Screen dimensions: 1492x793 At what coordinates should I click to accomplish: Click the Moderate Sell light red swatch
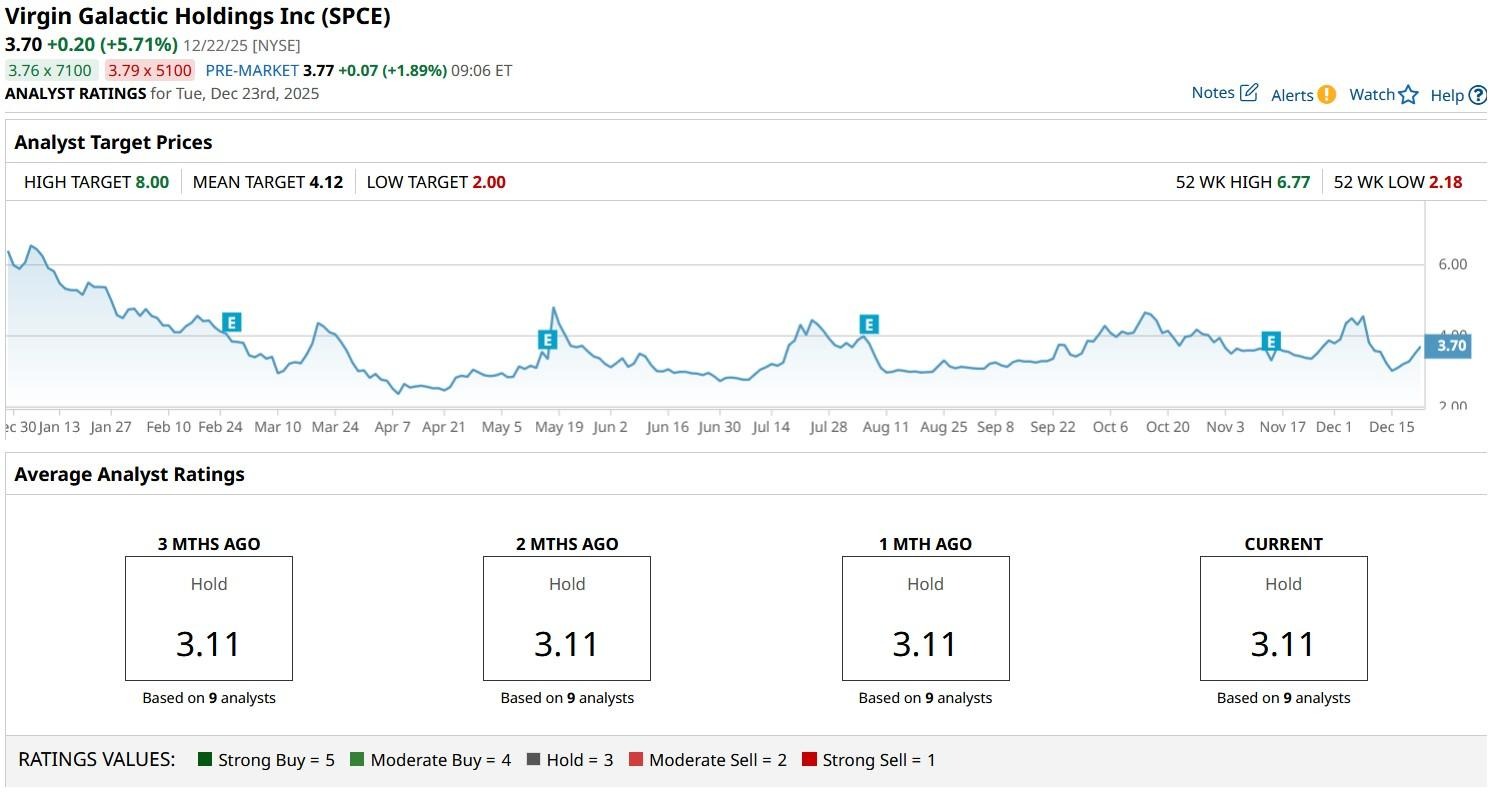tap(636, 760)
